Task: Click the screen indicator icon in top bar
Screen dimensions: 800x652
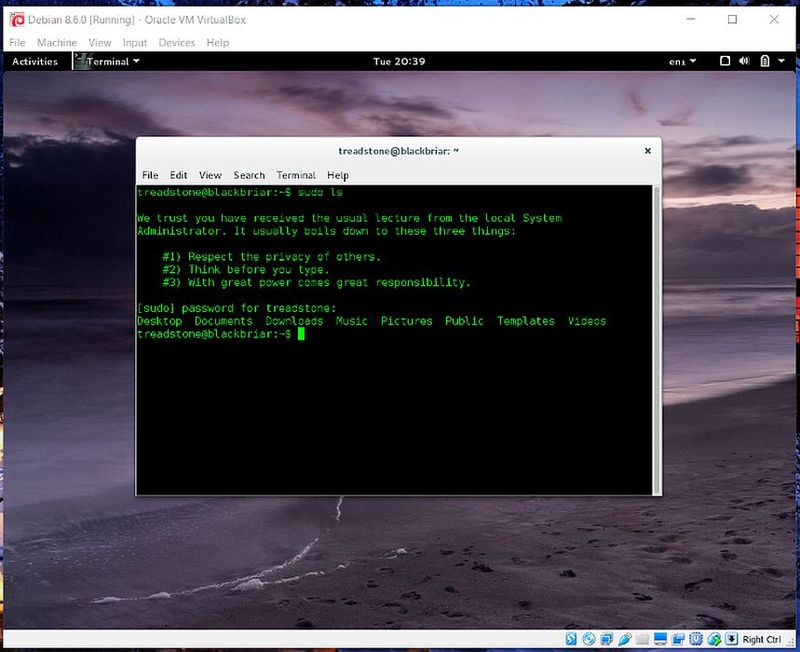Action: (724, 61)
